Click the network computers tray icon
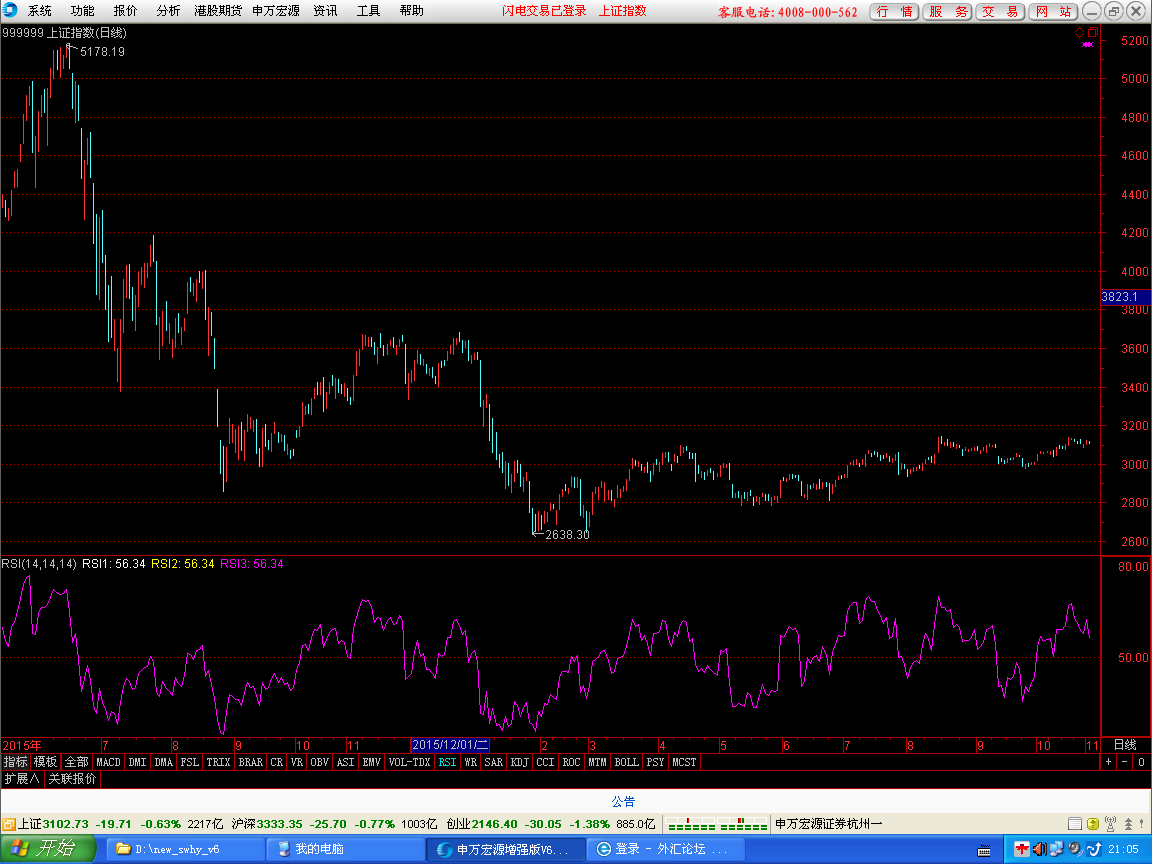This screenshot has height=864, width=1152. click(x=1056, y=849)
